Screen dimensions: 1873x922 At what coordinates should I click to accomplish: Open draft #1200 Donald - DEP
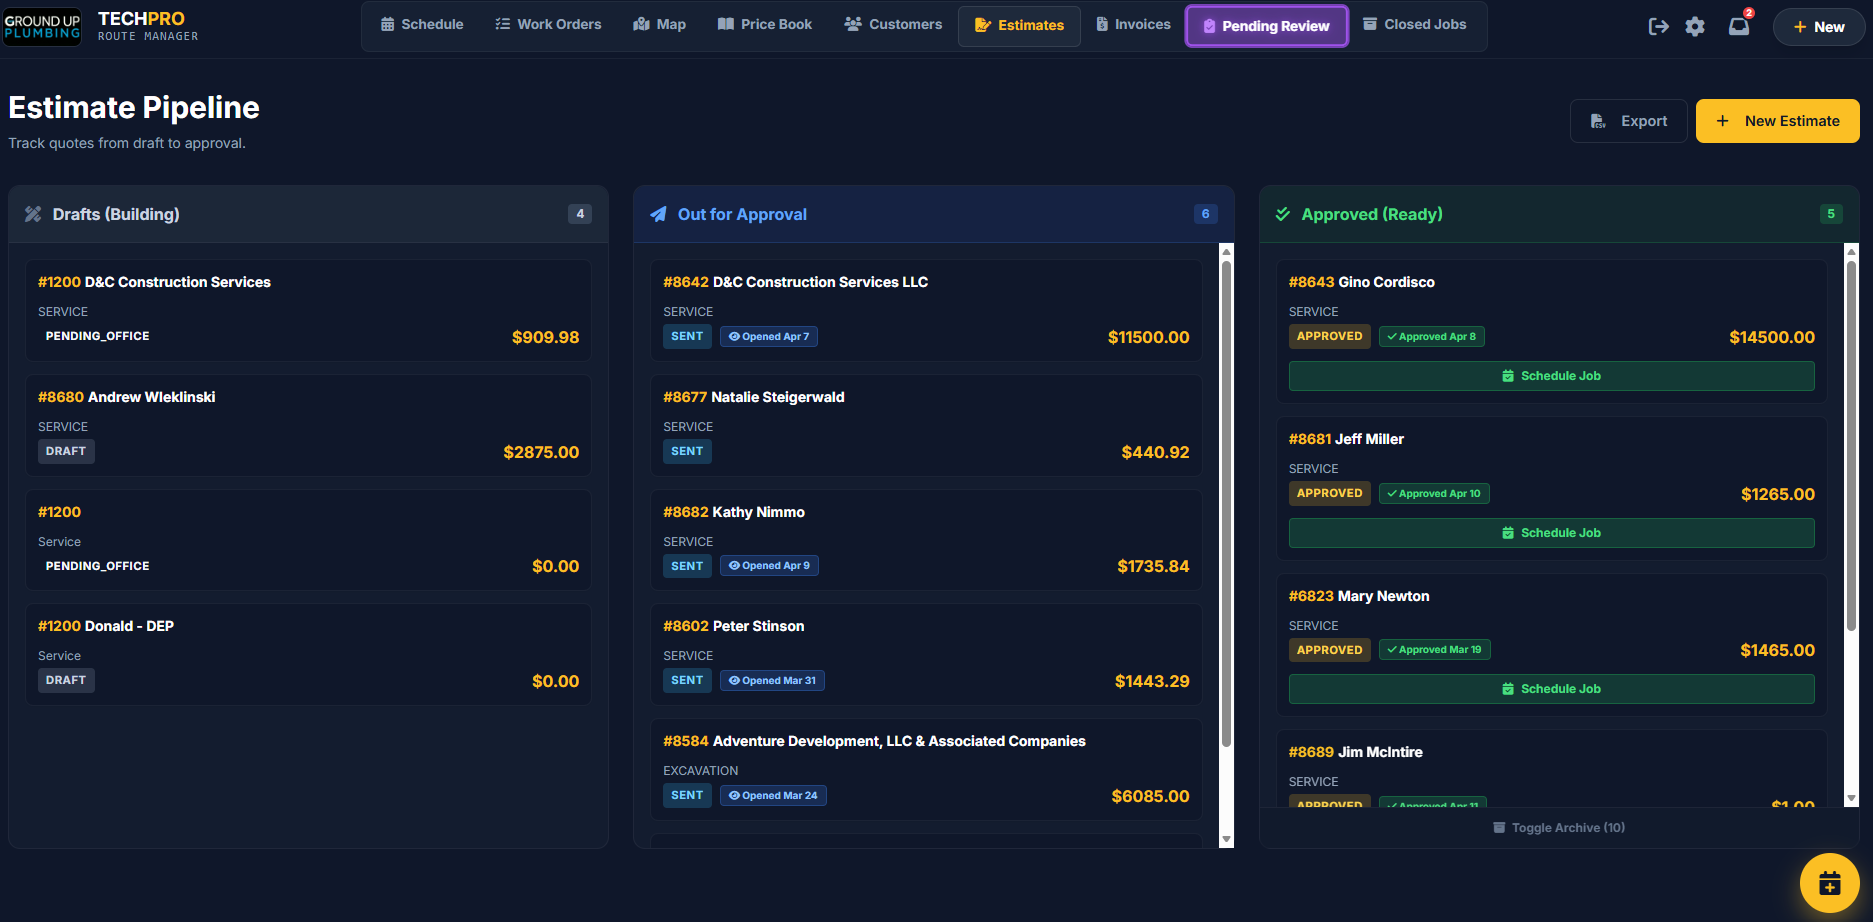[x=308, y=655]
